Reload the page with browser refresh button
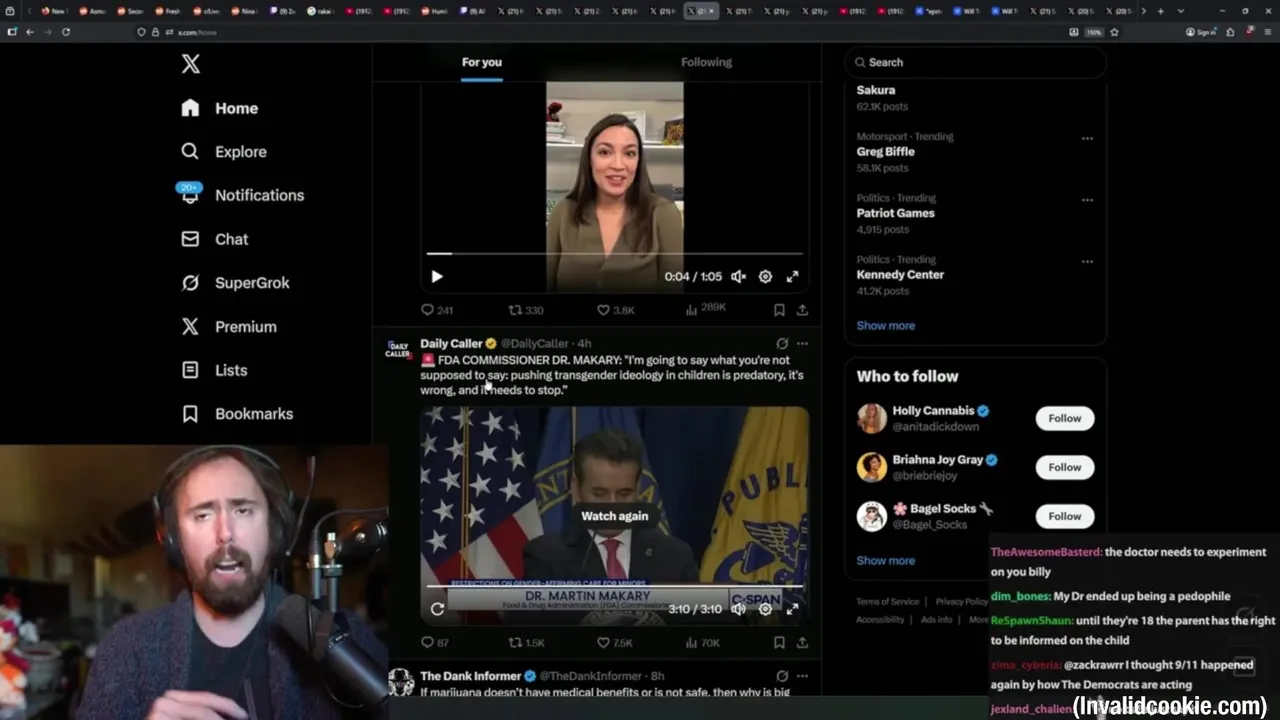This screenshot has width=1280, height=720. (66, 32)
